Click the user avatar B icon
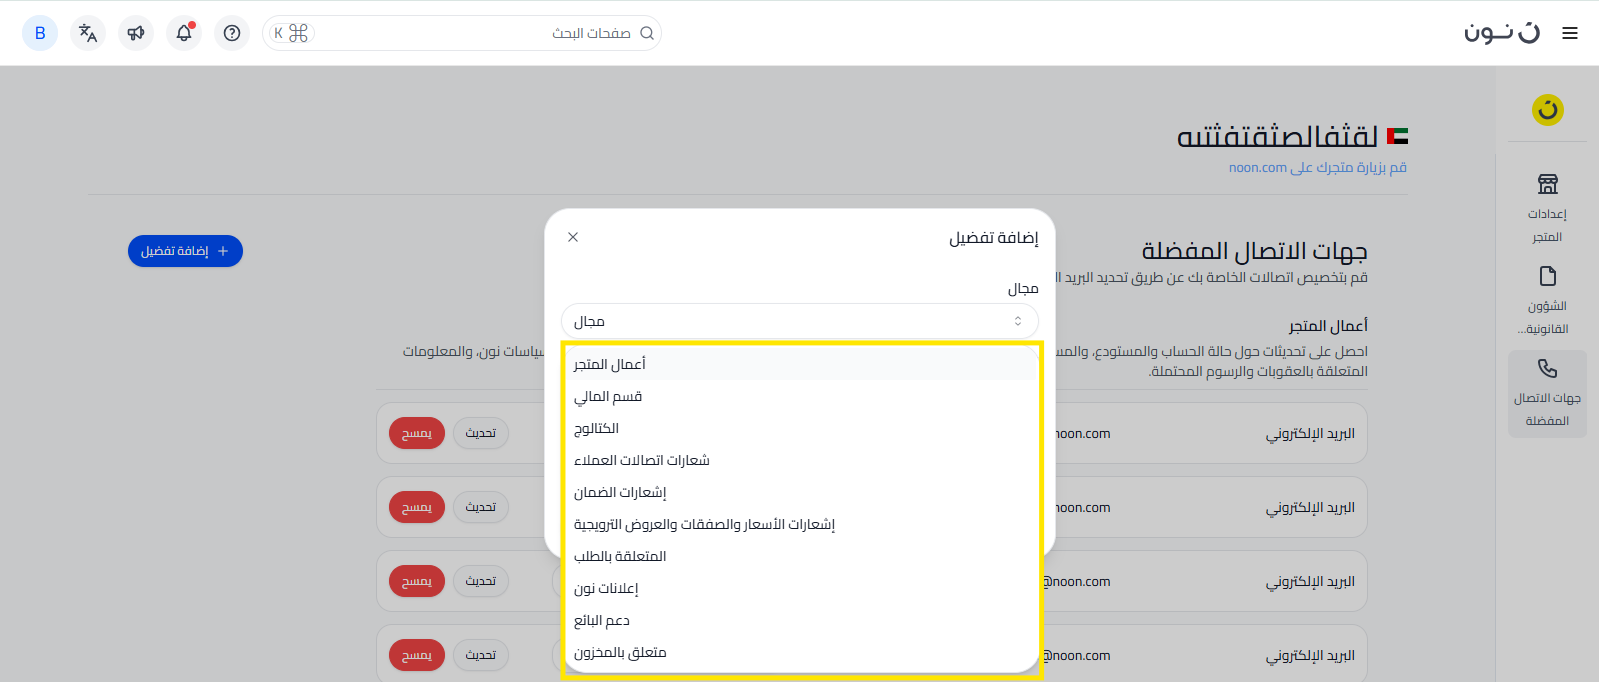The image size is (1599, 682). [x=40, y=33]
